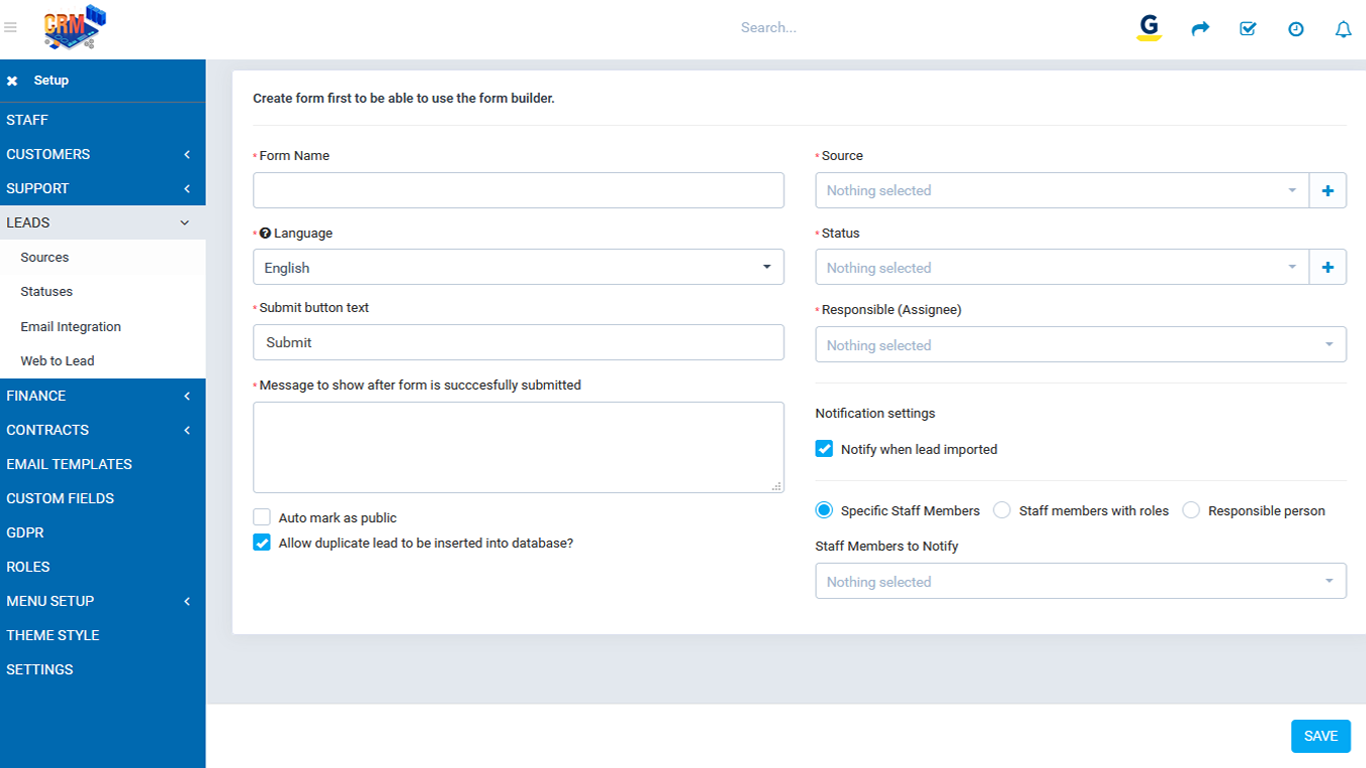Close Setup menu with X icon

point(13,81)
